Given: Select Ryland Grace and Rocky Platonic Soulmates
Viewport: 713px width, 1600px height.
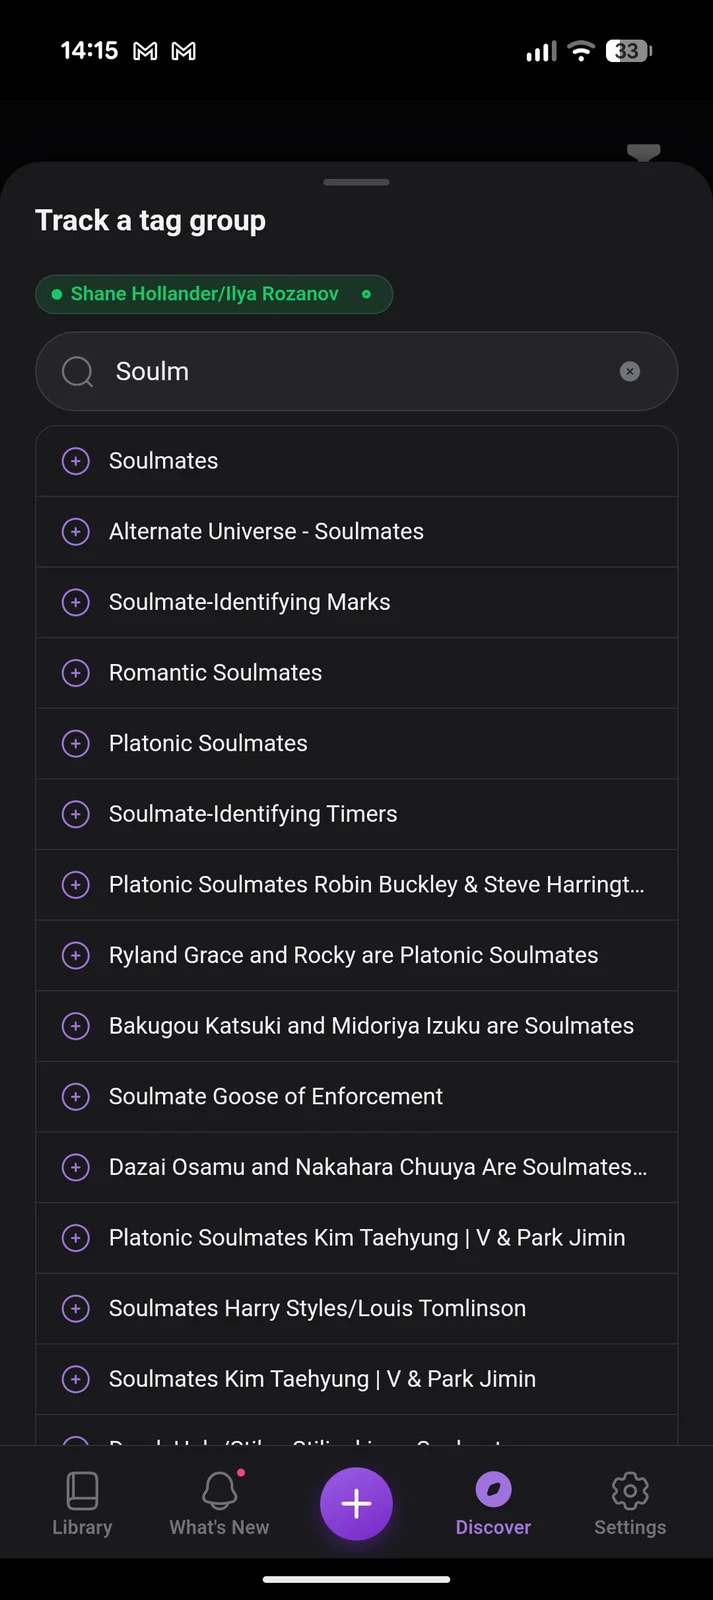Looking at the screenshot, I should [x=356, y=956].
